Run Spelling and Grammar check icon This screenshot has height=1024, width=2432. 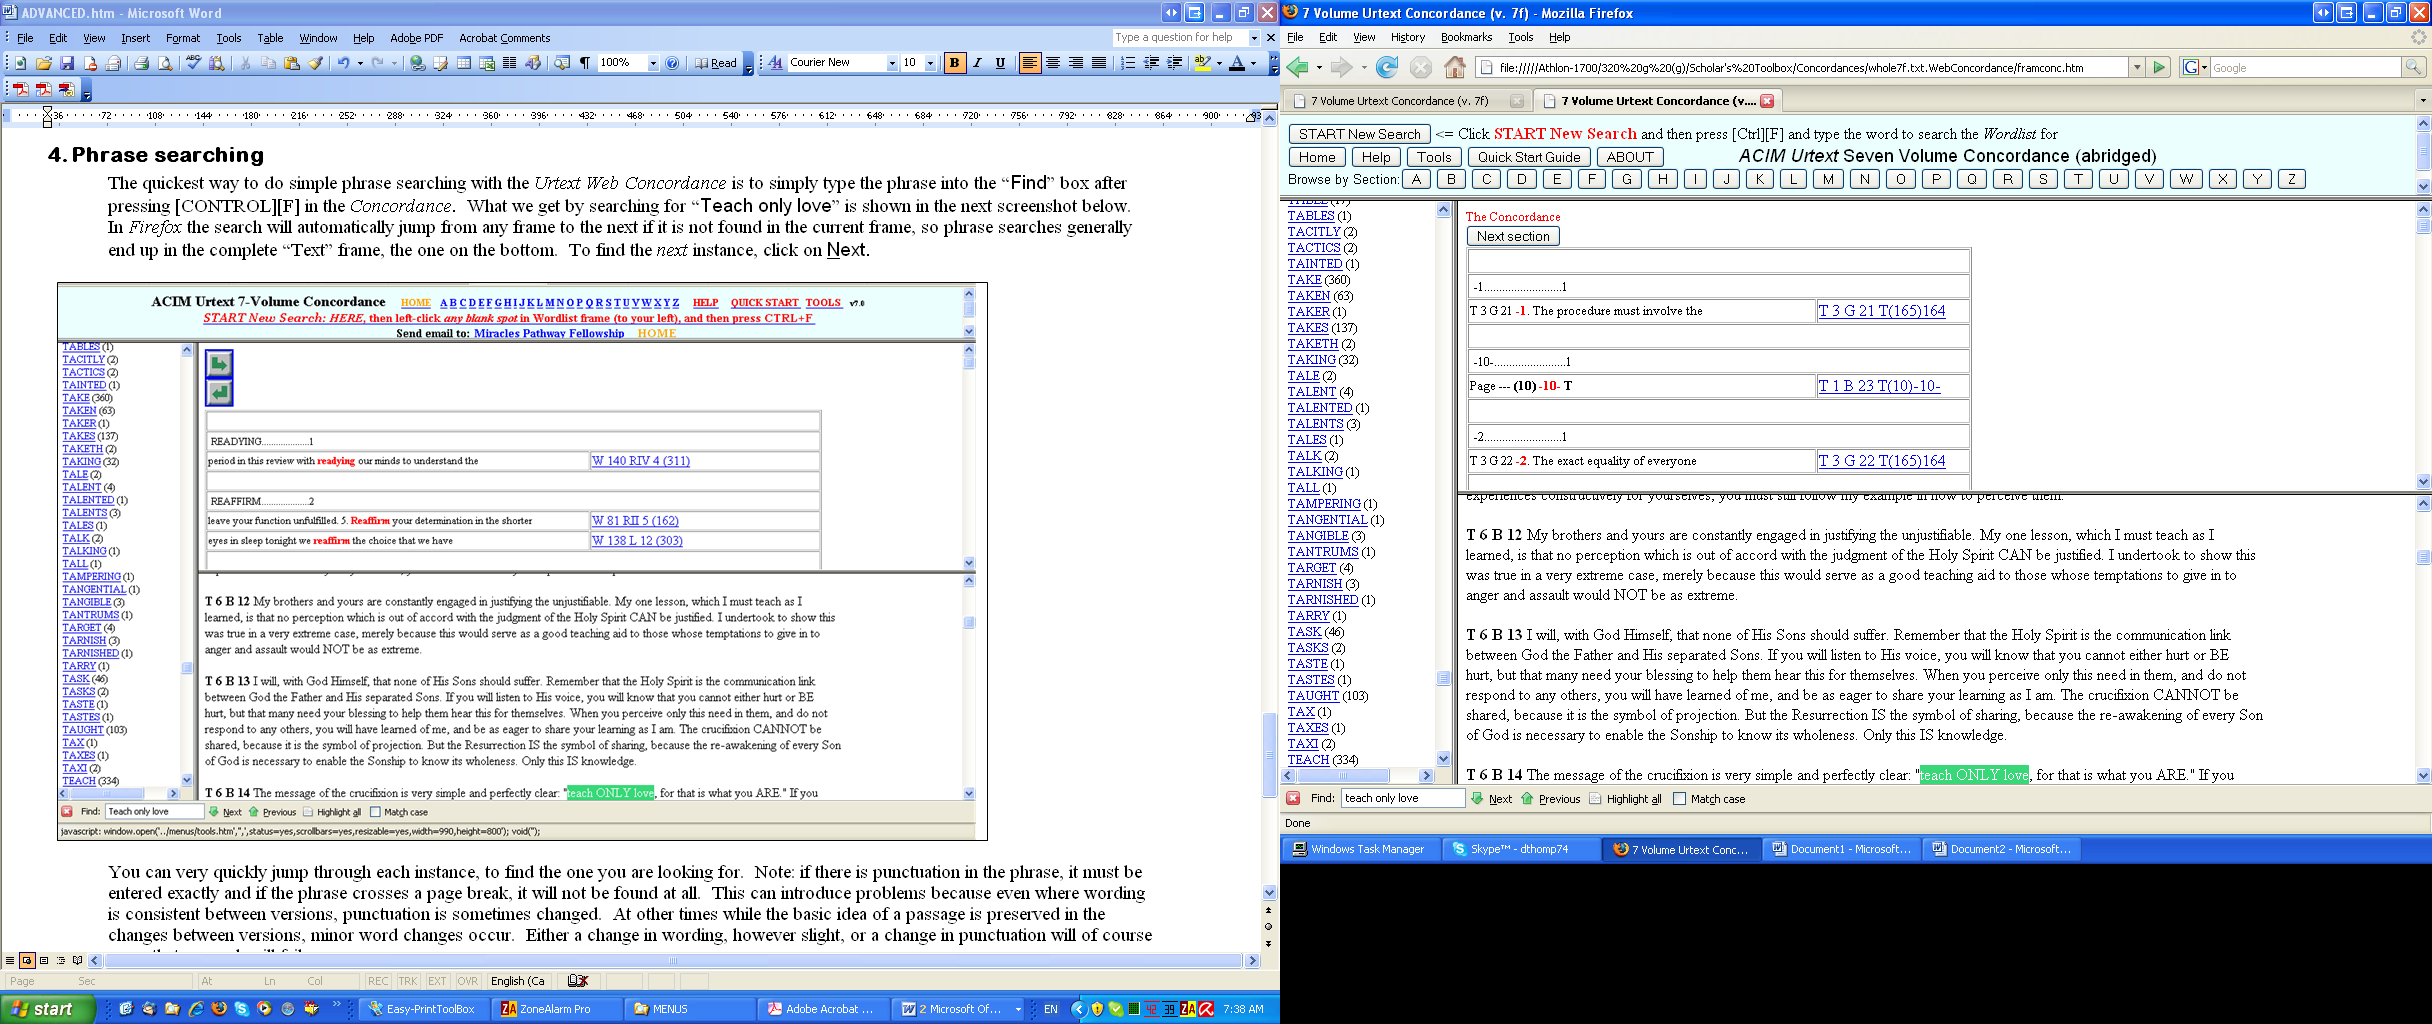(193, 63)
